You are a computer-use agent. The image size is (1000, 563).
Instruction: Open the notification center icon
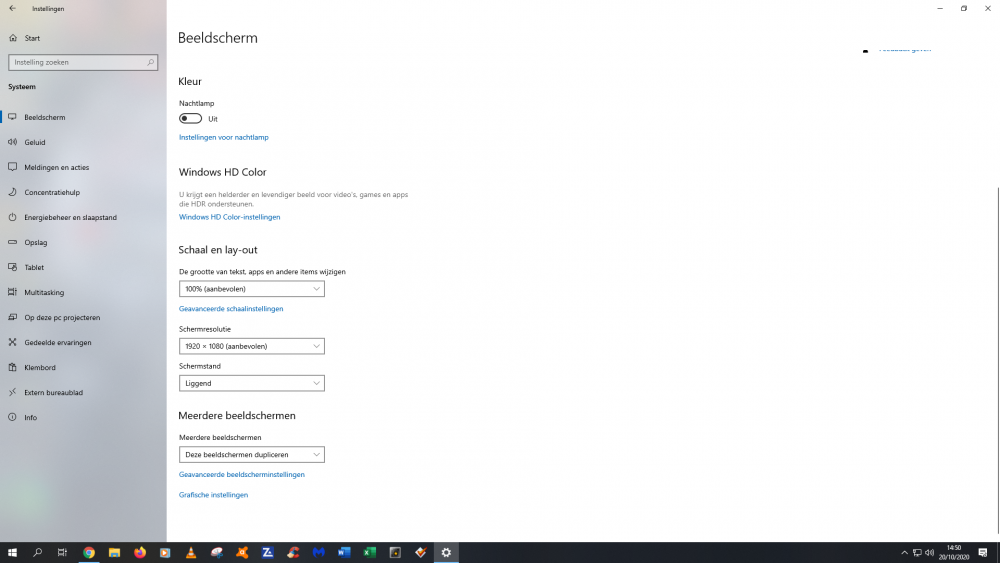coord(983,552)
